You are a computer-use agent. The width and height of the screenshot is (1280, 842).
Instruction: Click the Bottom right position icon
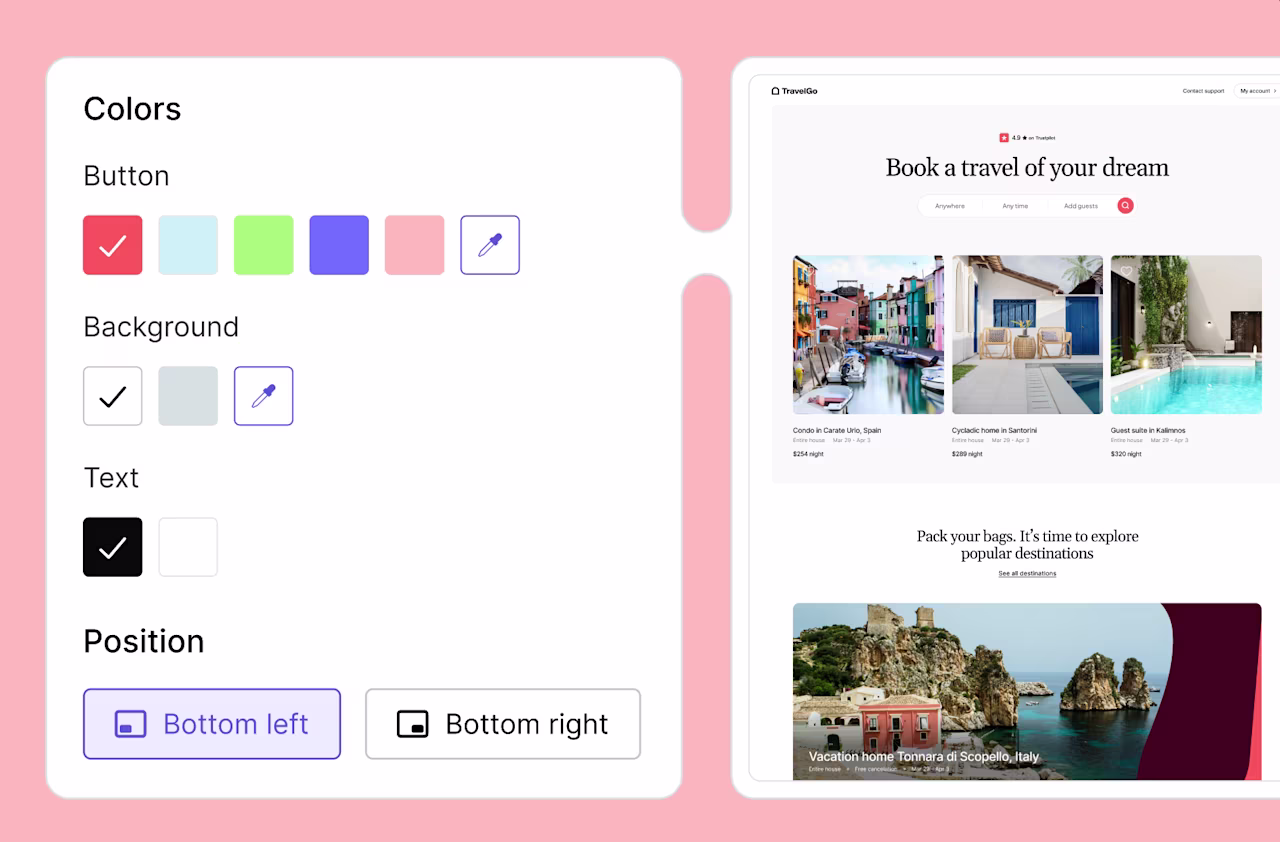click(x=413, y=724)
